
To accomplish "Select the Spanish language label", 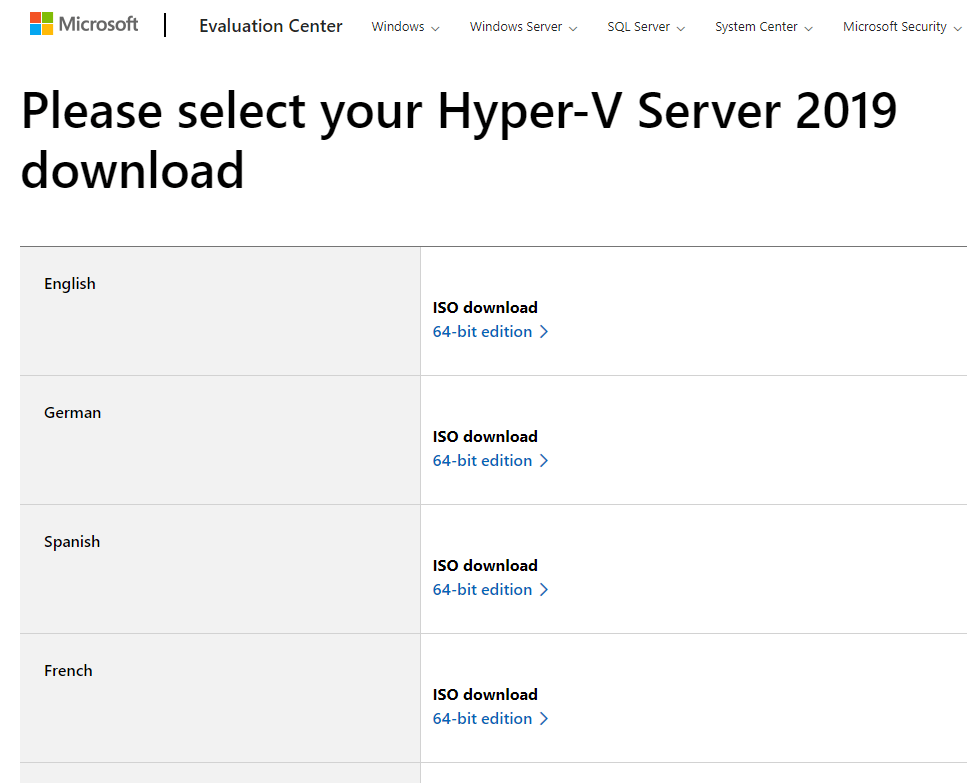I will (72, 542).
